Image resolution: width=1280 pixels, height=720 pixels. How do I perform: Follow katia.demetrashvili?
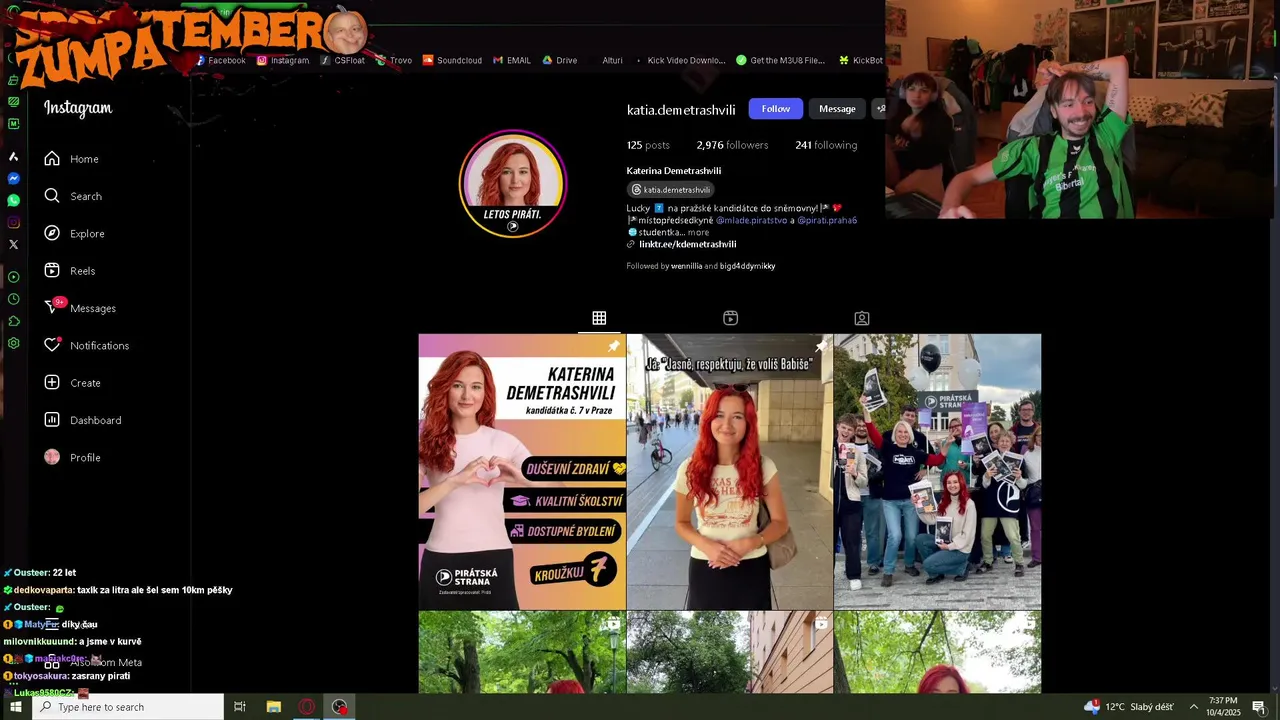tap(775, 109)
